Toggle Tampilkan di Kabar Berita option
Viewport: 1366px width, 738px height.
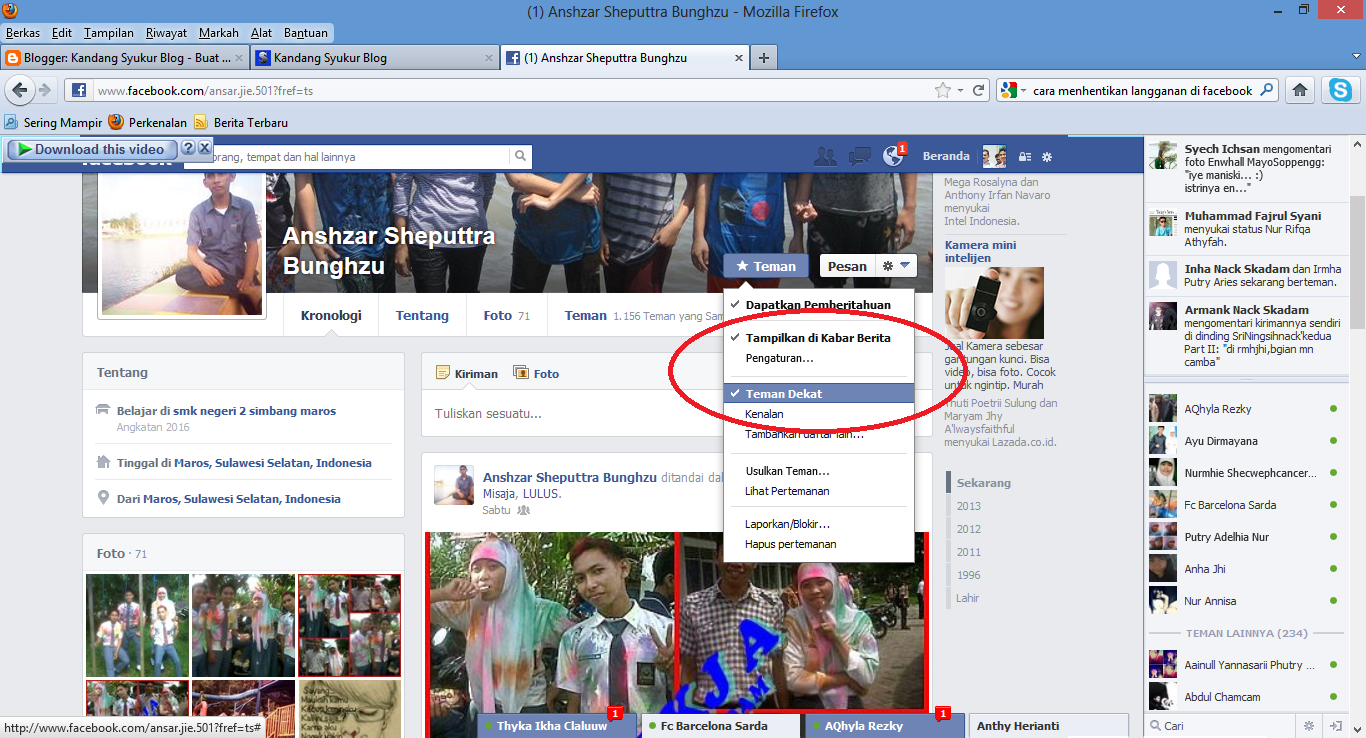click(x=818, y=338)
